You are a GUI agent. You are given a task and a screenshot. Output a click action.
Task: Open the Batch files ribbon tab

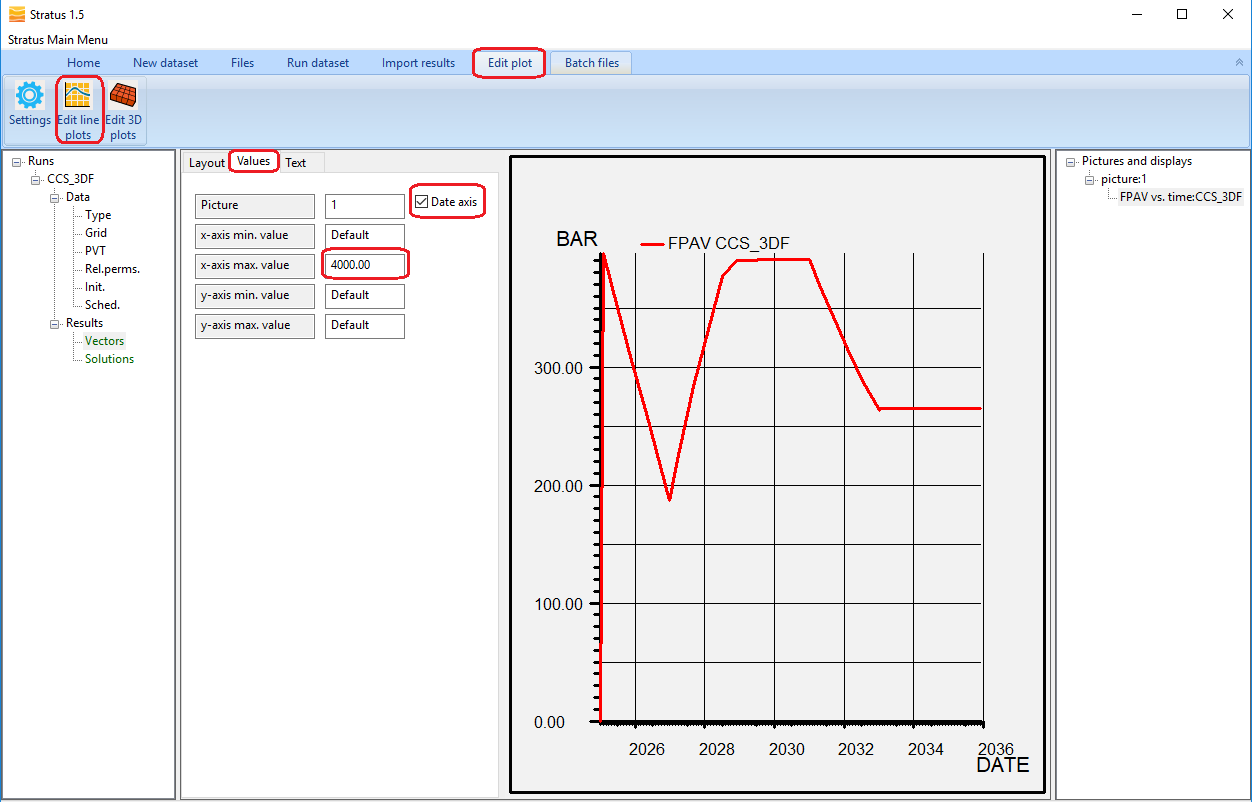pos(592,63)
